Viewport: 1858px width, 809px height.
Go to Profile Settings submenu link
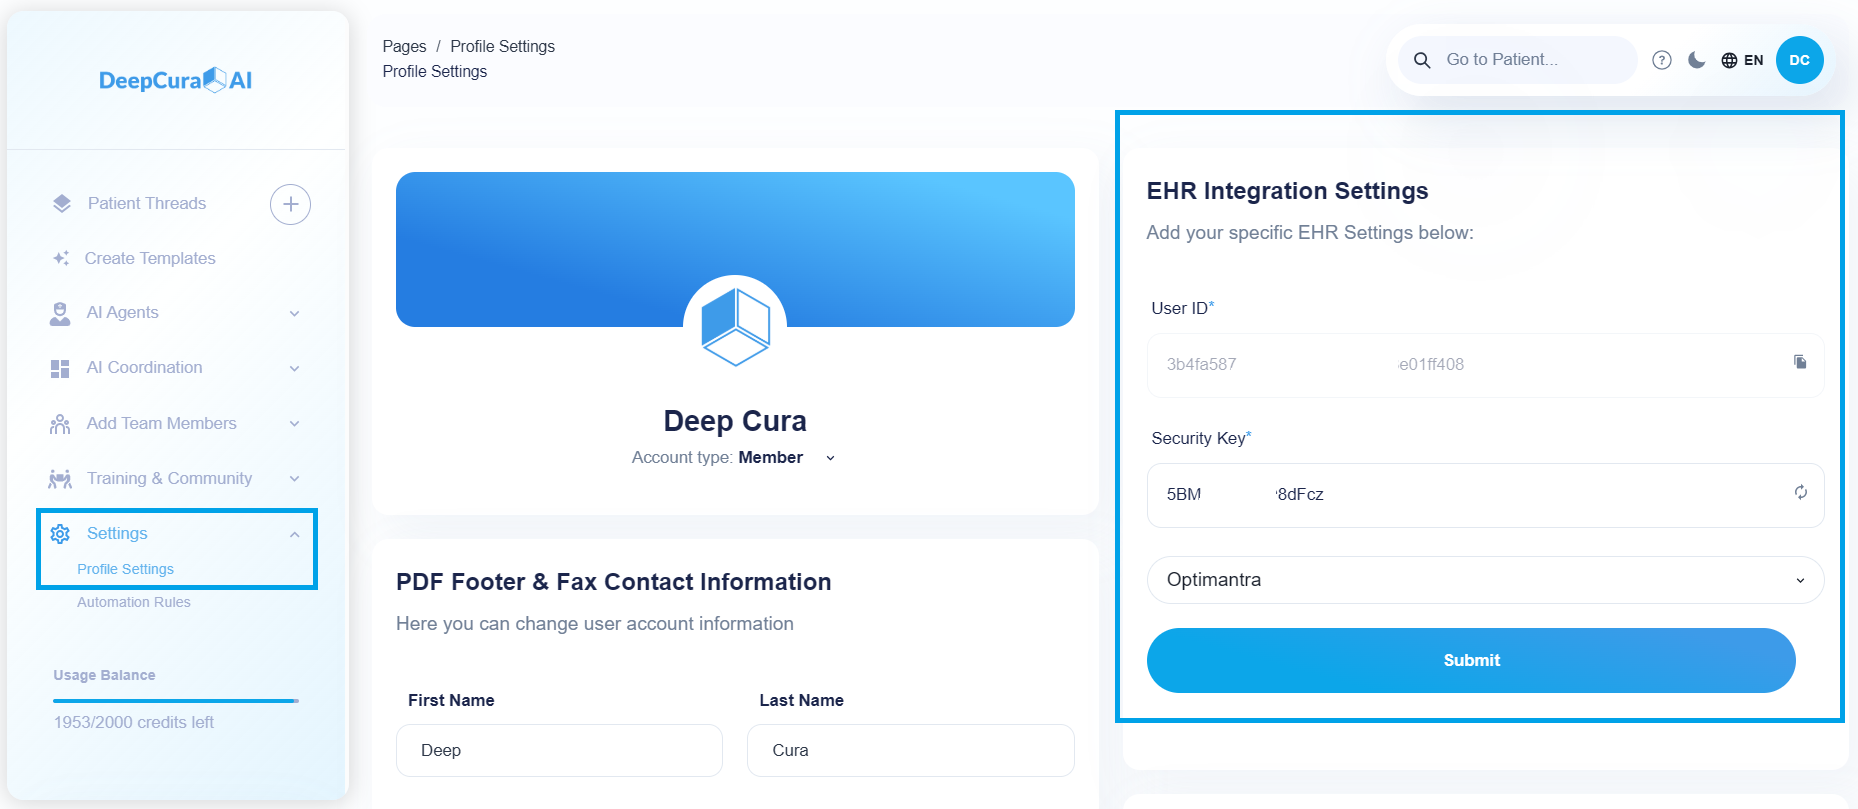click(x=125, y=569)
